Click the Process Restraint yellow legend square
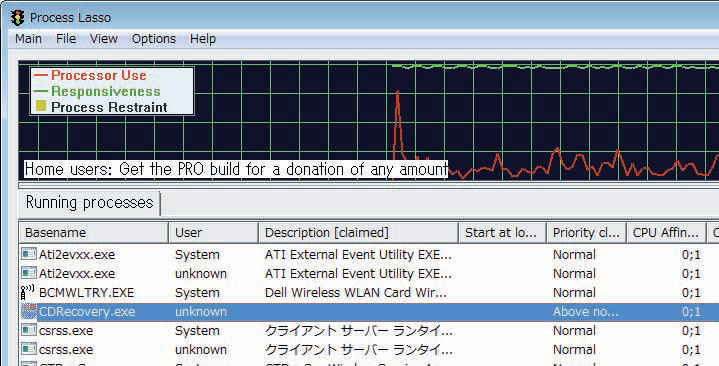This screenshot has width=719, height=366. coord(41,106)
